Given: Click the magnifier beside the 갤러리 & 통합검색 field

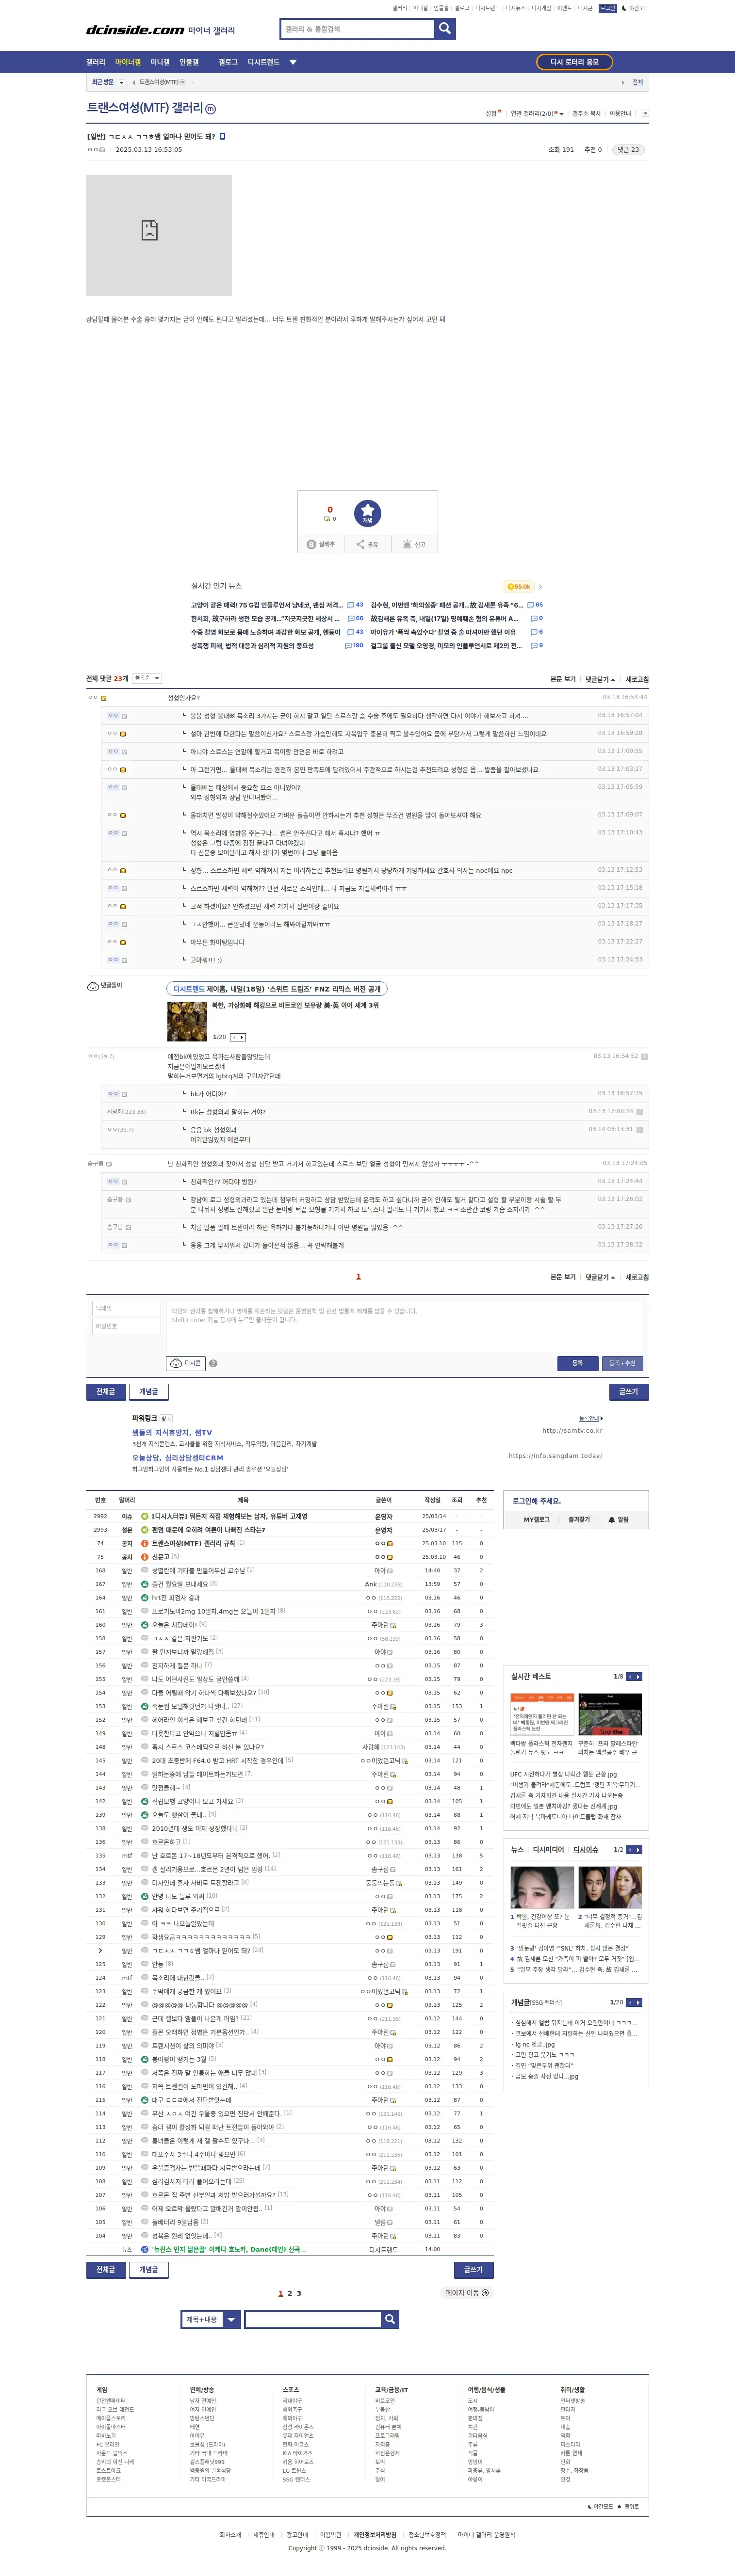Looking at the screenshot, I should click(445, 29).
